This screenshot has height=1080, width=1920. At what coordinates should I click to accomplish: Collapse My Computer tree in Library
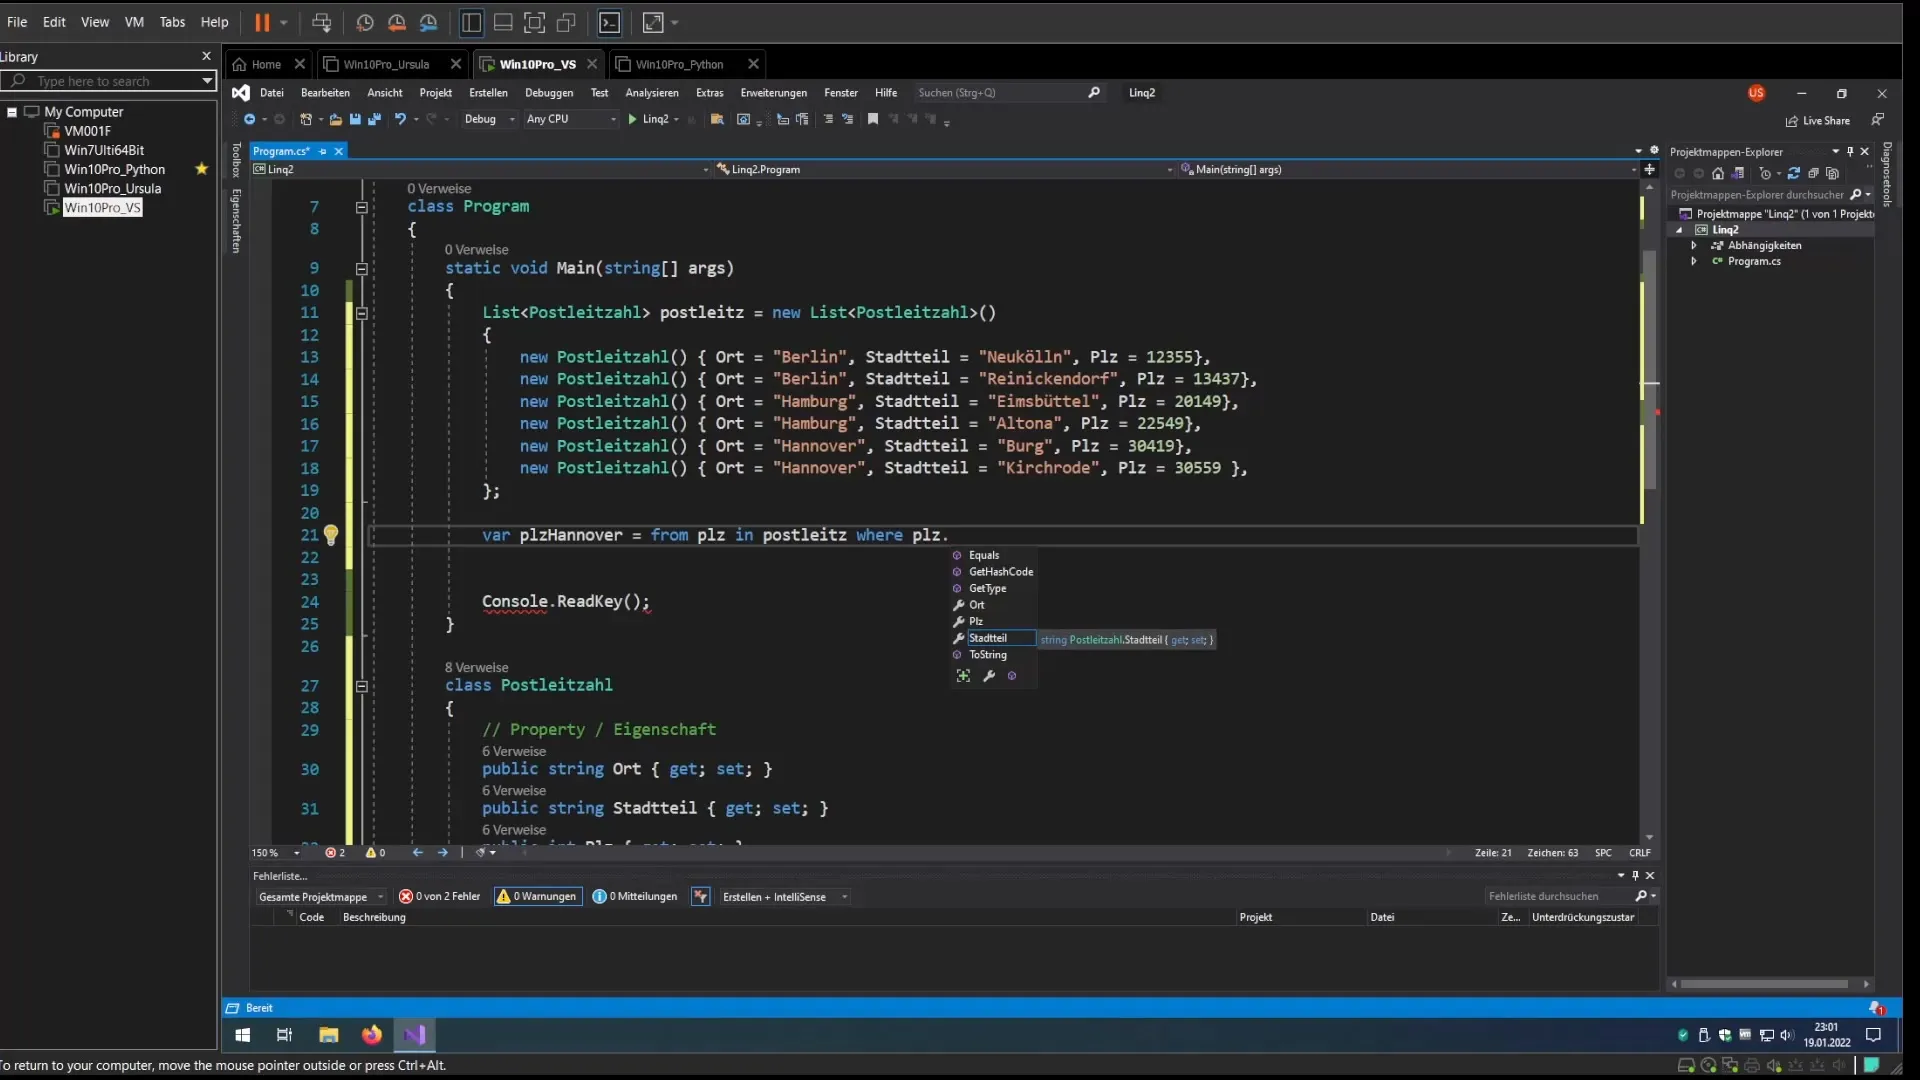pos(12,112)
